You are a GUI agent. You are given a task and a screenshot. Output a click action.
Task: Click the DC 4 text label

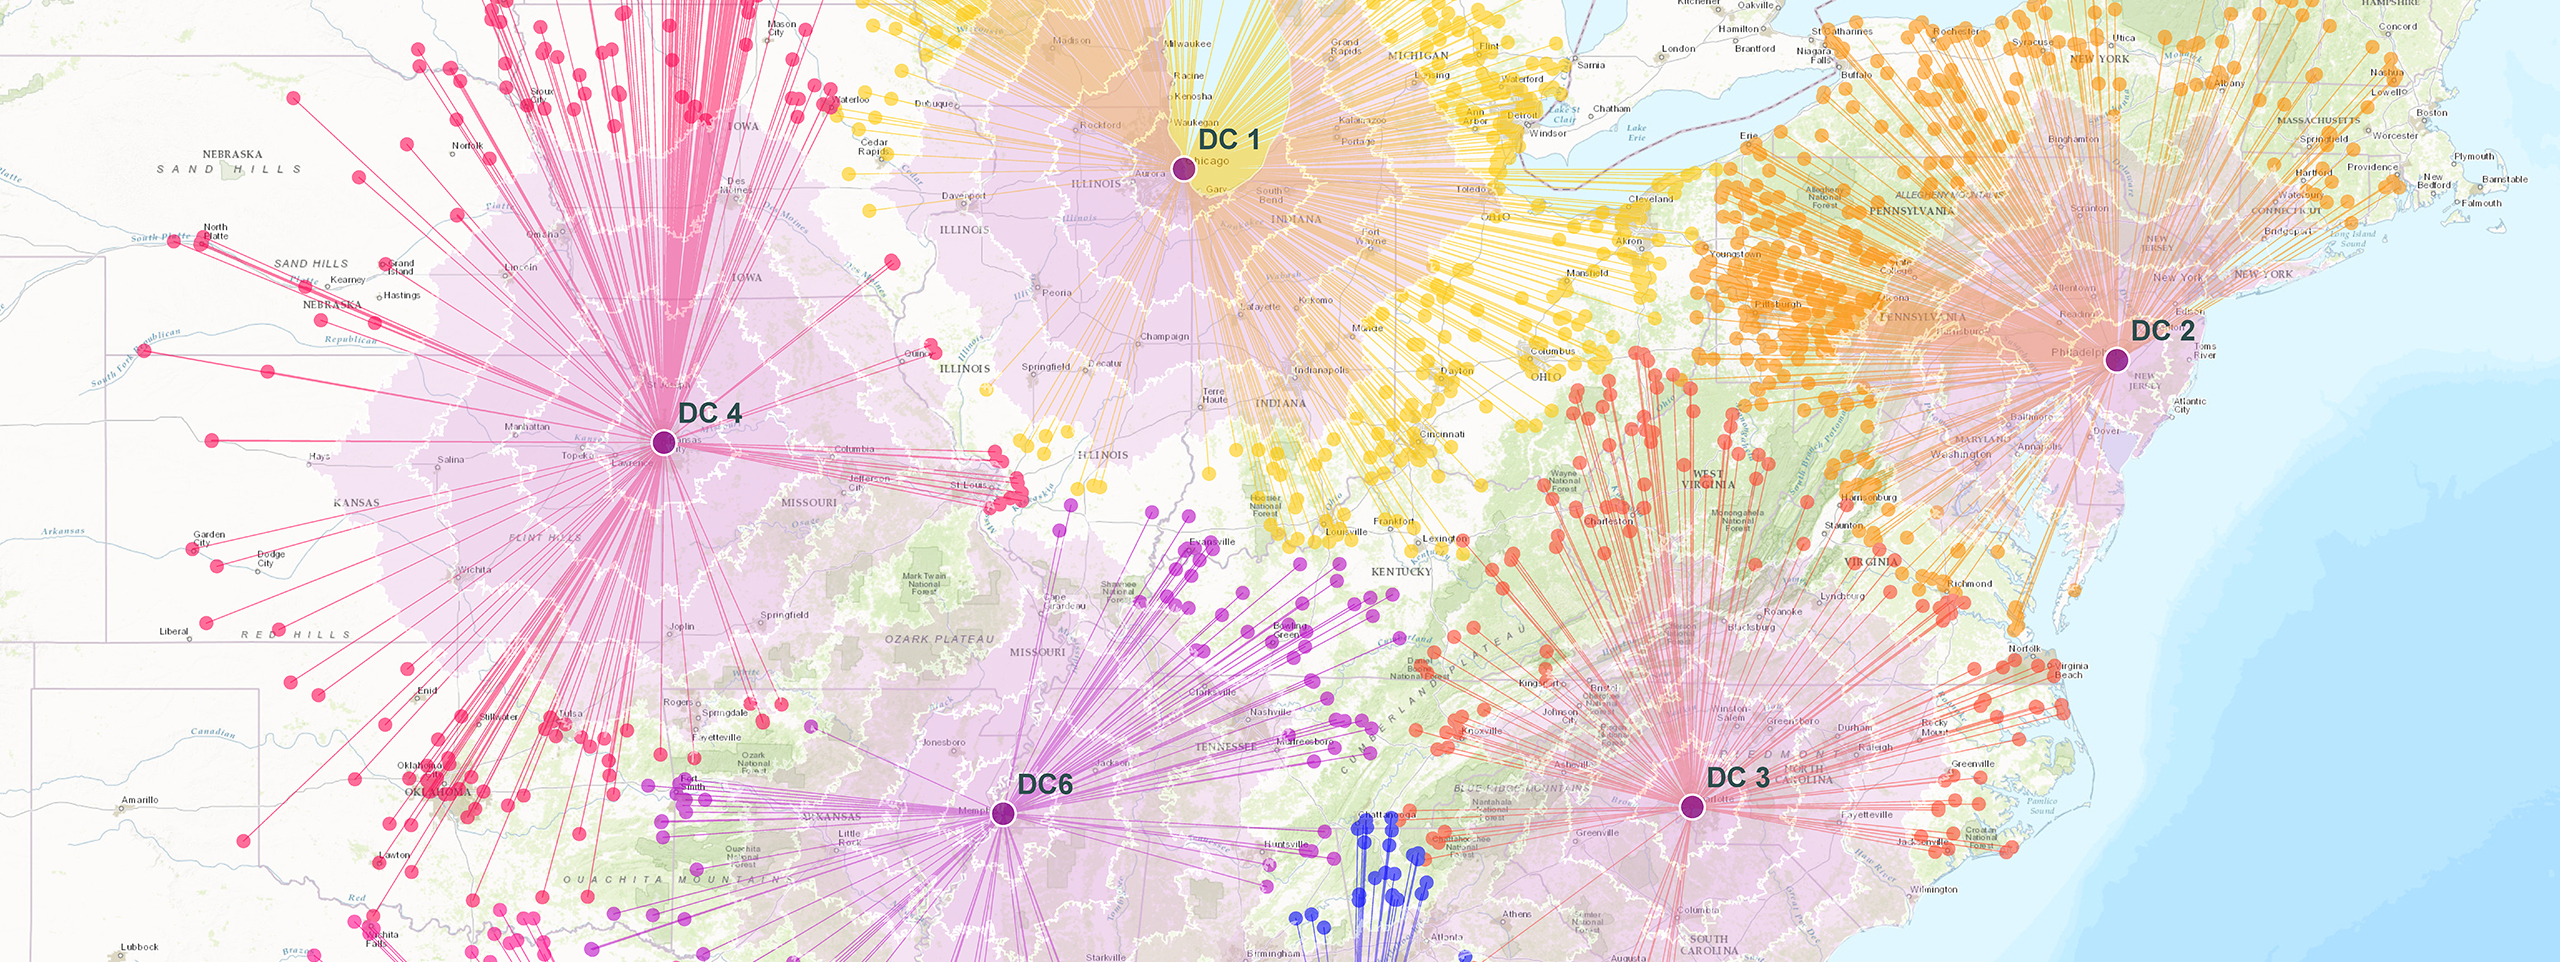[710, 413]
